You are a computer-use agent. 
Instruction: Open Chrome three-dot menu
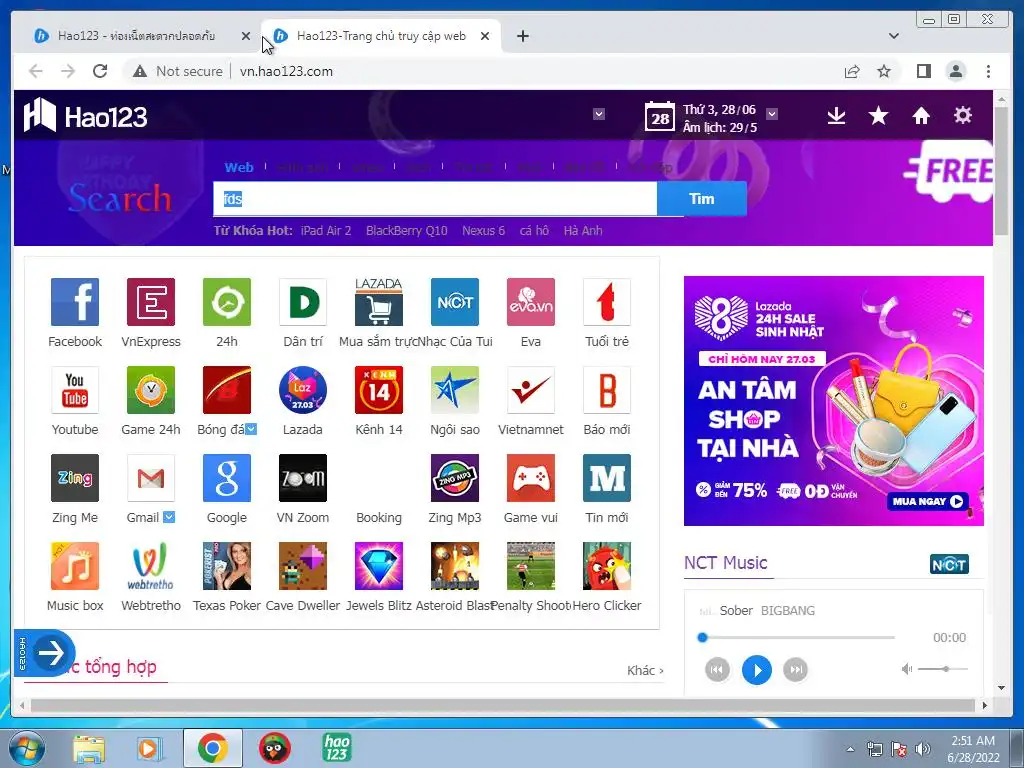(x=988, y=71)
